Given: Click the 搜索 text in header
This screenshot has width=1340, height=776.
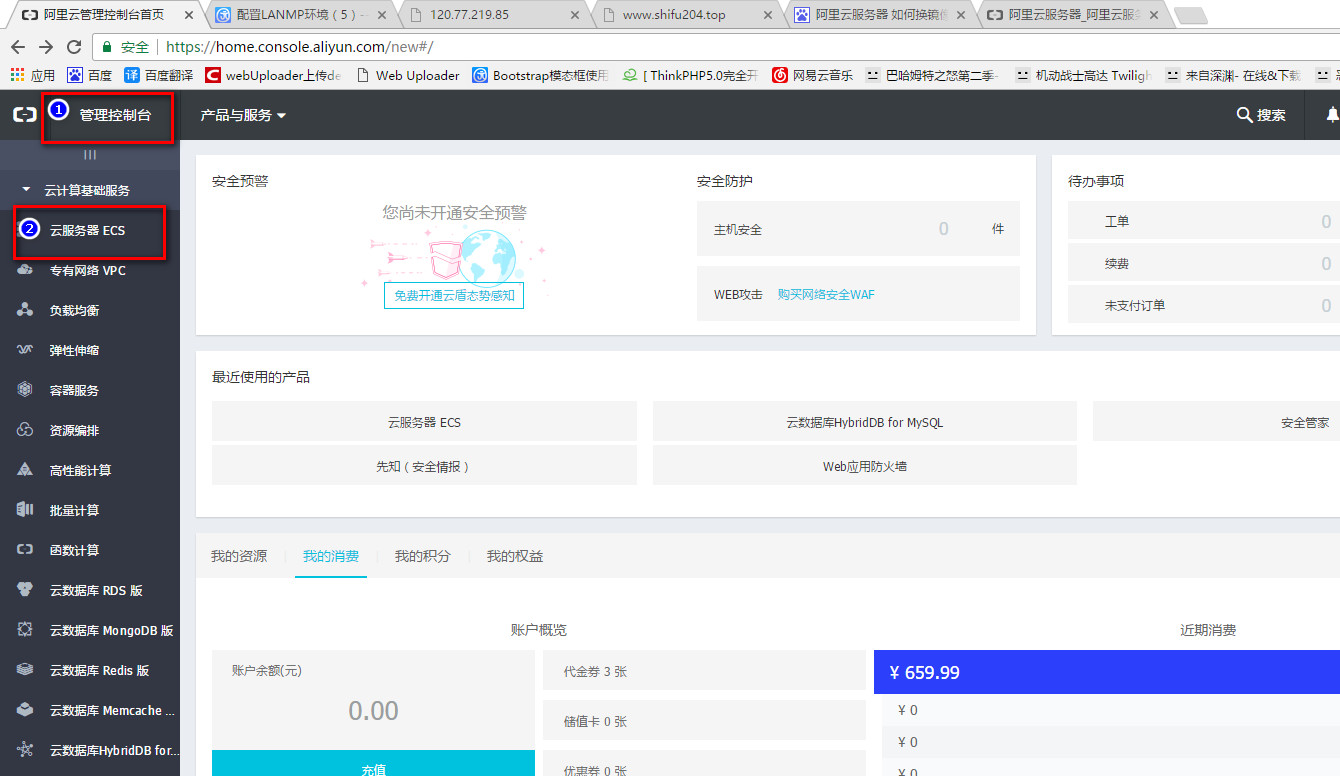Looking at the screenshot, I should coord(1272,115).
